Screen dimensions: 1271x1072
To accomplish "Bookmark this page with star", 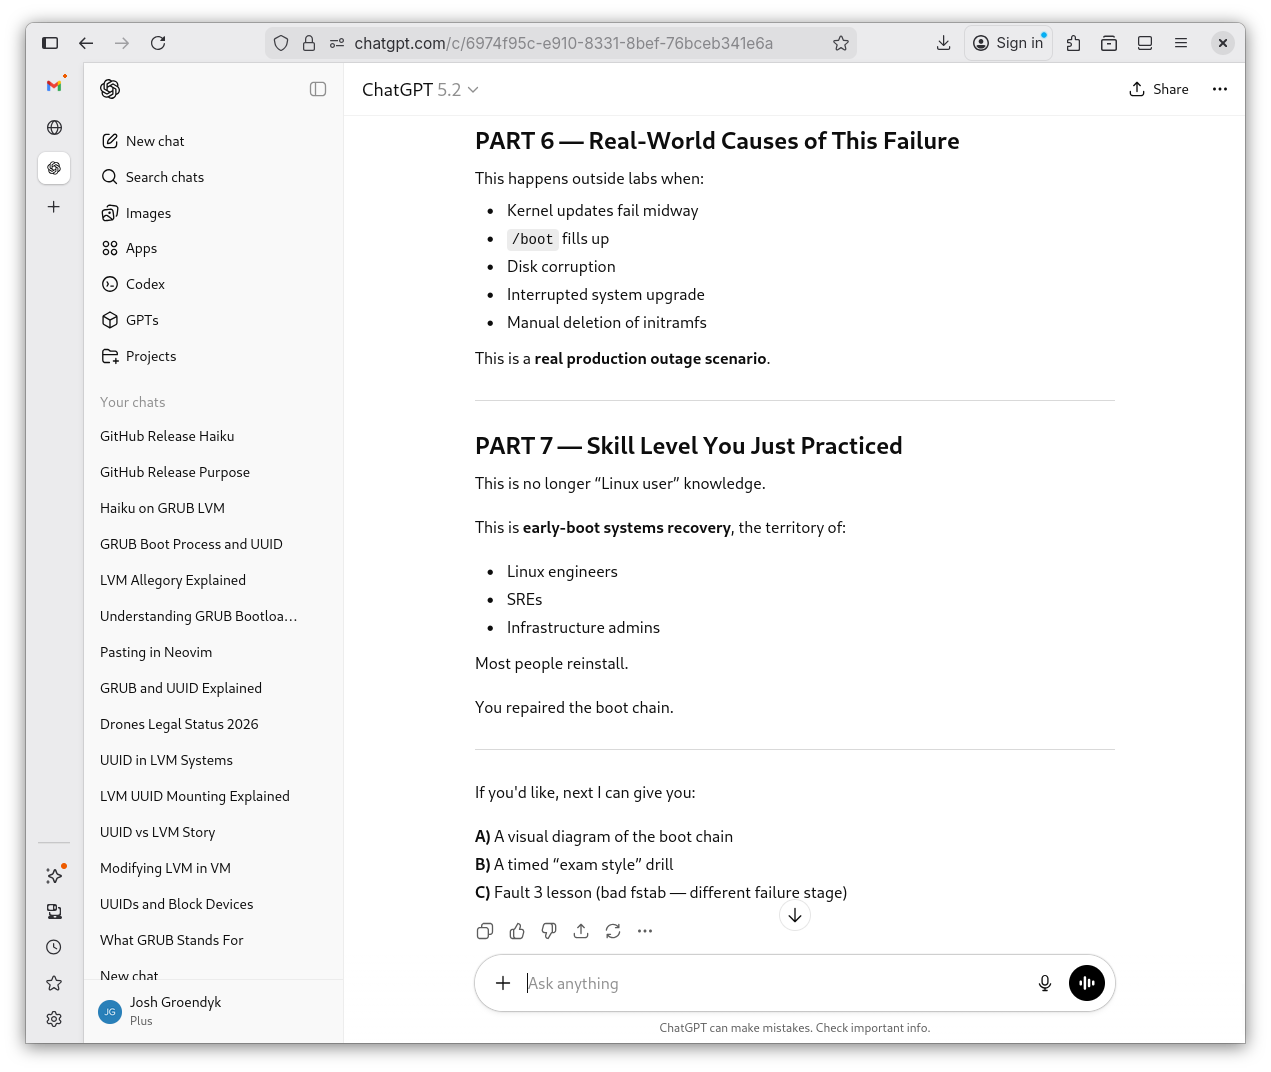I will tap(841, 43).
